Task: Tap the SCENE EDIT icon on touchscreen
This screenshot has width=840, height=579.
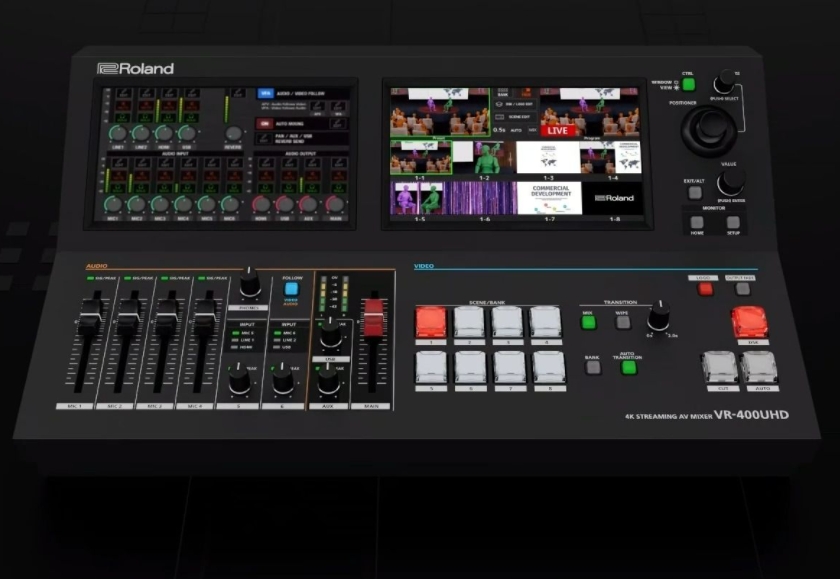Action: [515, 117]
